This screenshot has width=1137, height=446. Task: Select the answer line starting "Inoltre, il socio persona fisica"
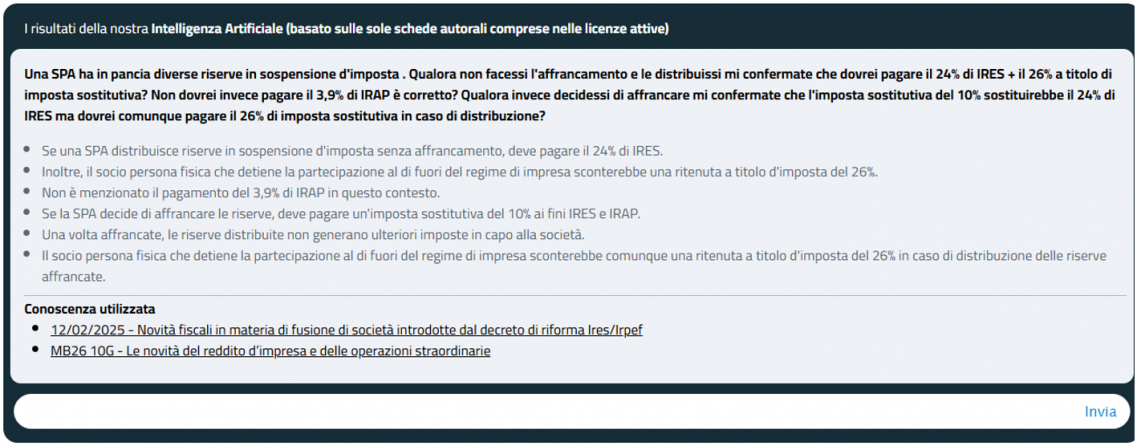(459, 172)
